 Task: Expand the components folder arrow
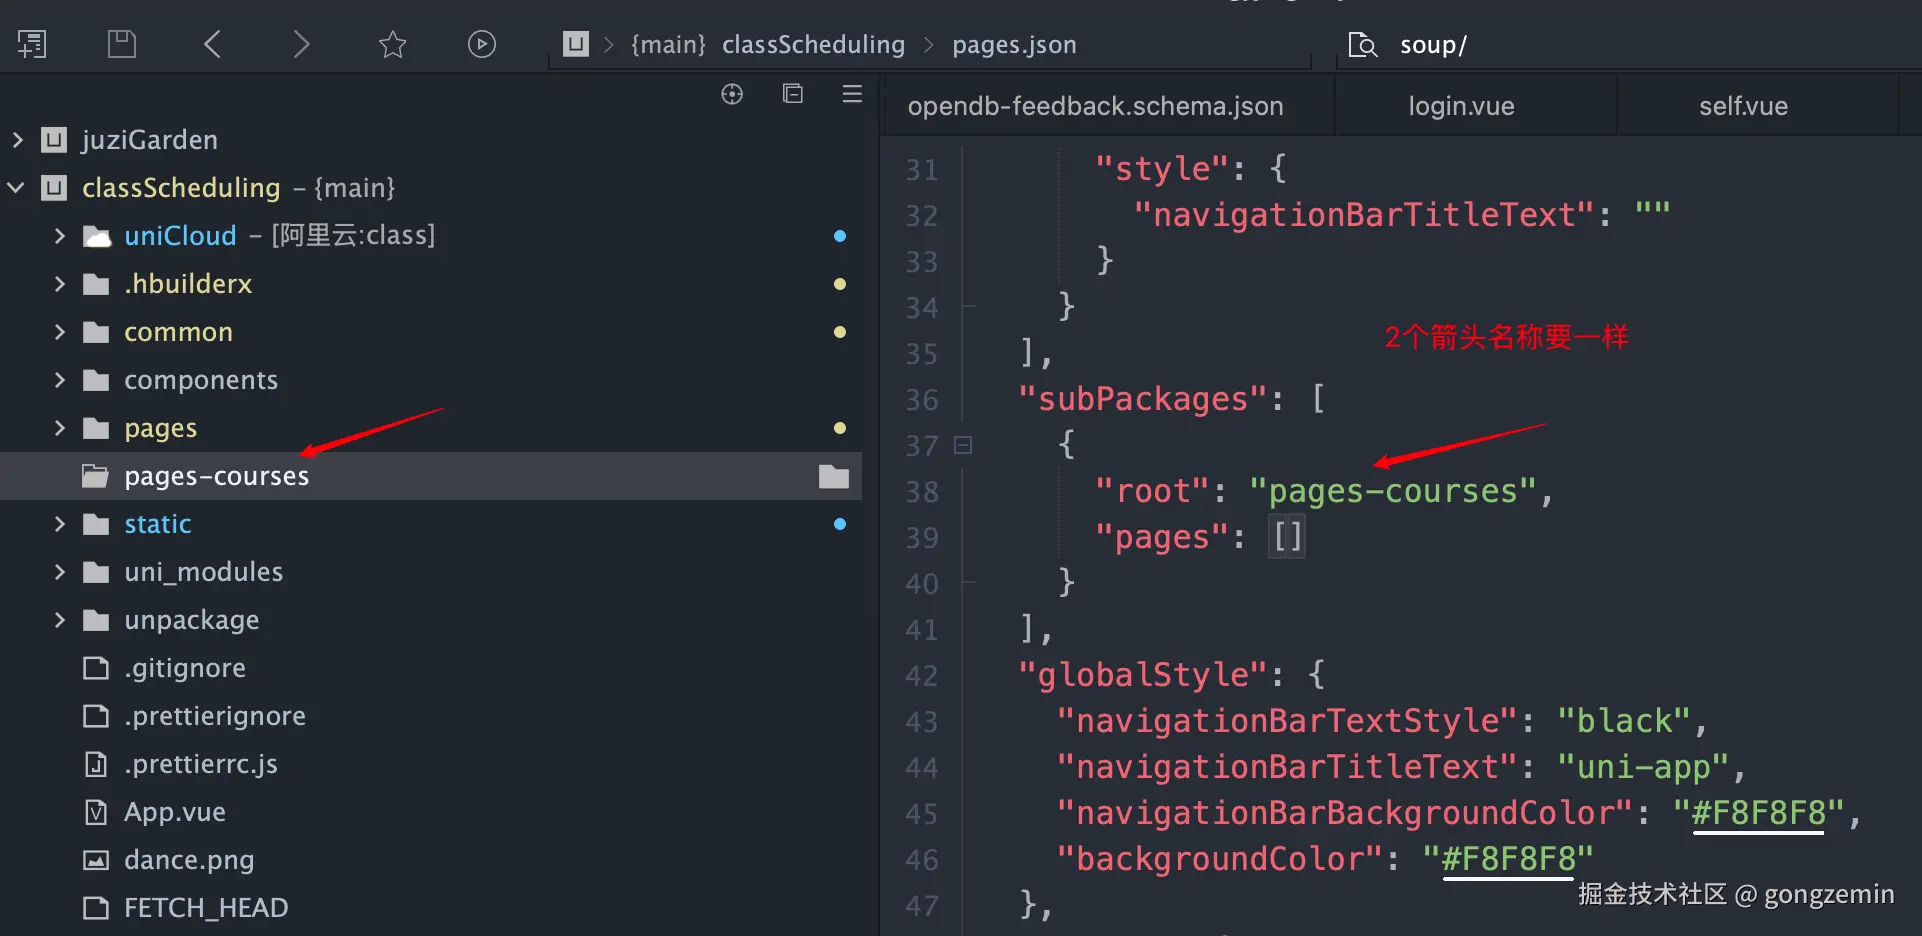[x=59, y=380]
